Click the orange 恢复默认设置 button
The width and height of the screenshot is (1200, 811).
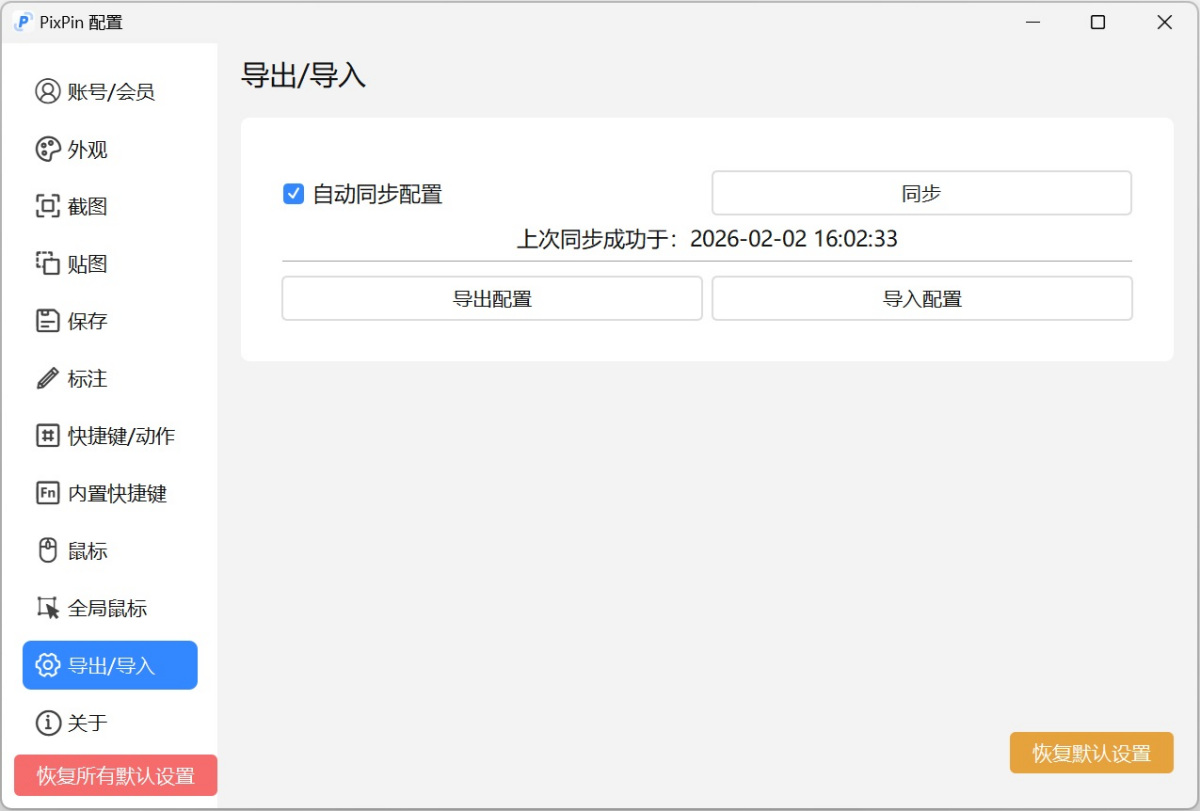(x=1091, y=753)
